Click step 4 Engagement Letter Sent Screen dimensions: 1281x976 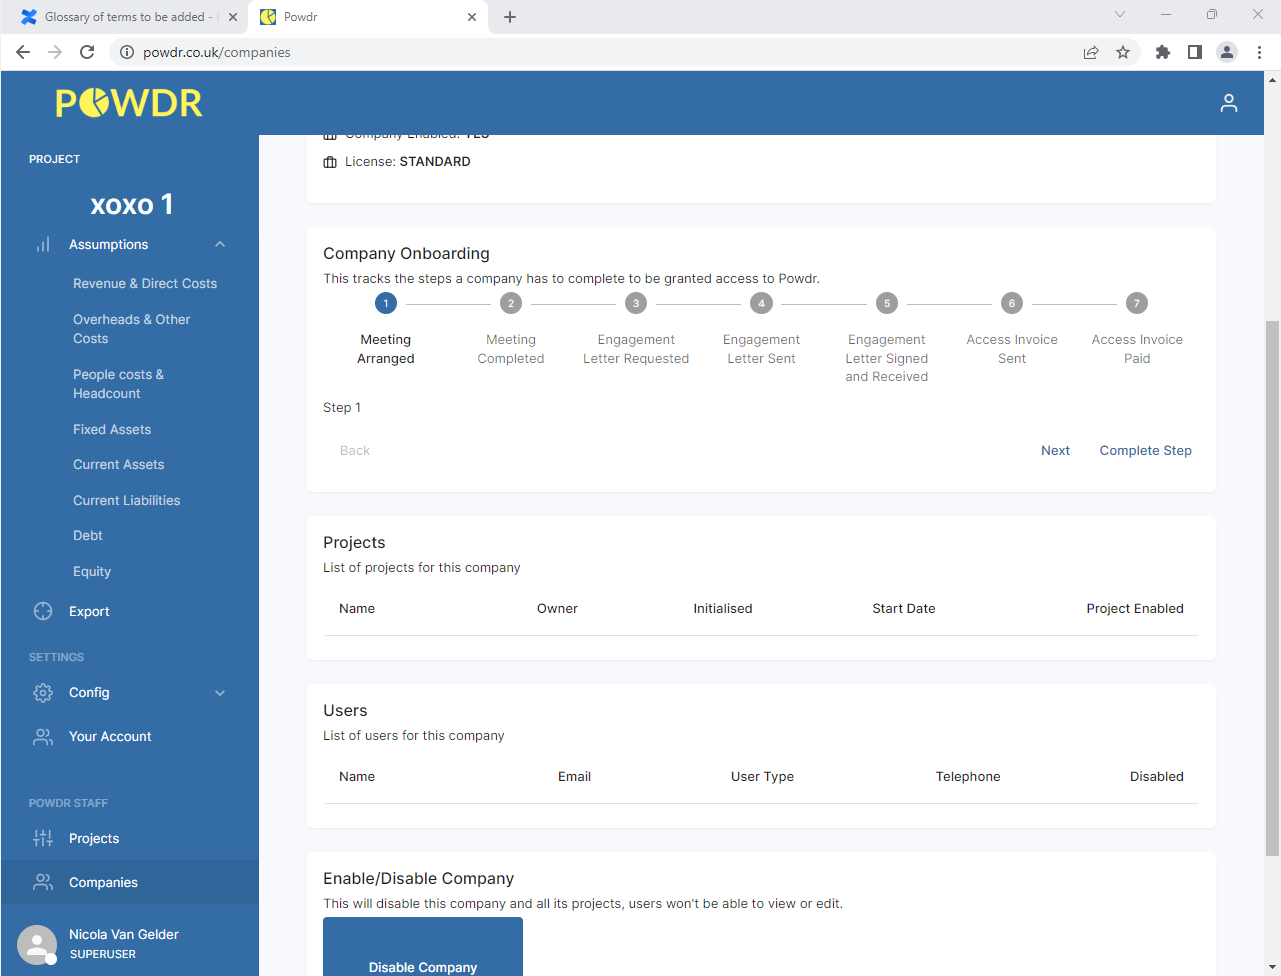(761, 302)
